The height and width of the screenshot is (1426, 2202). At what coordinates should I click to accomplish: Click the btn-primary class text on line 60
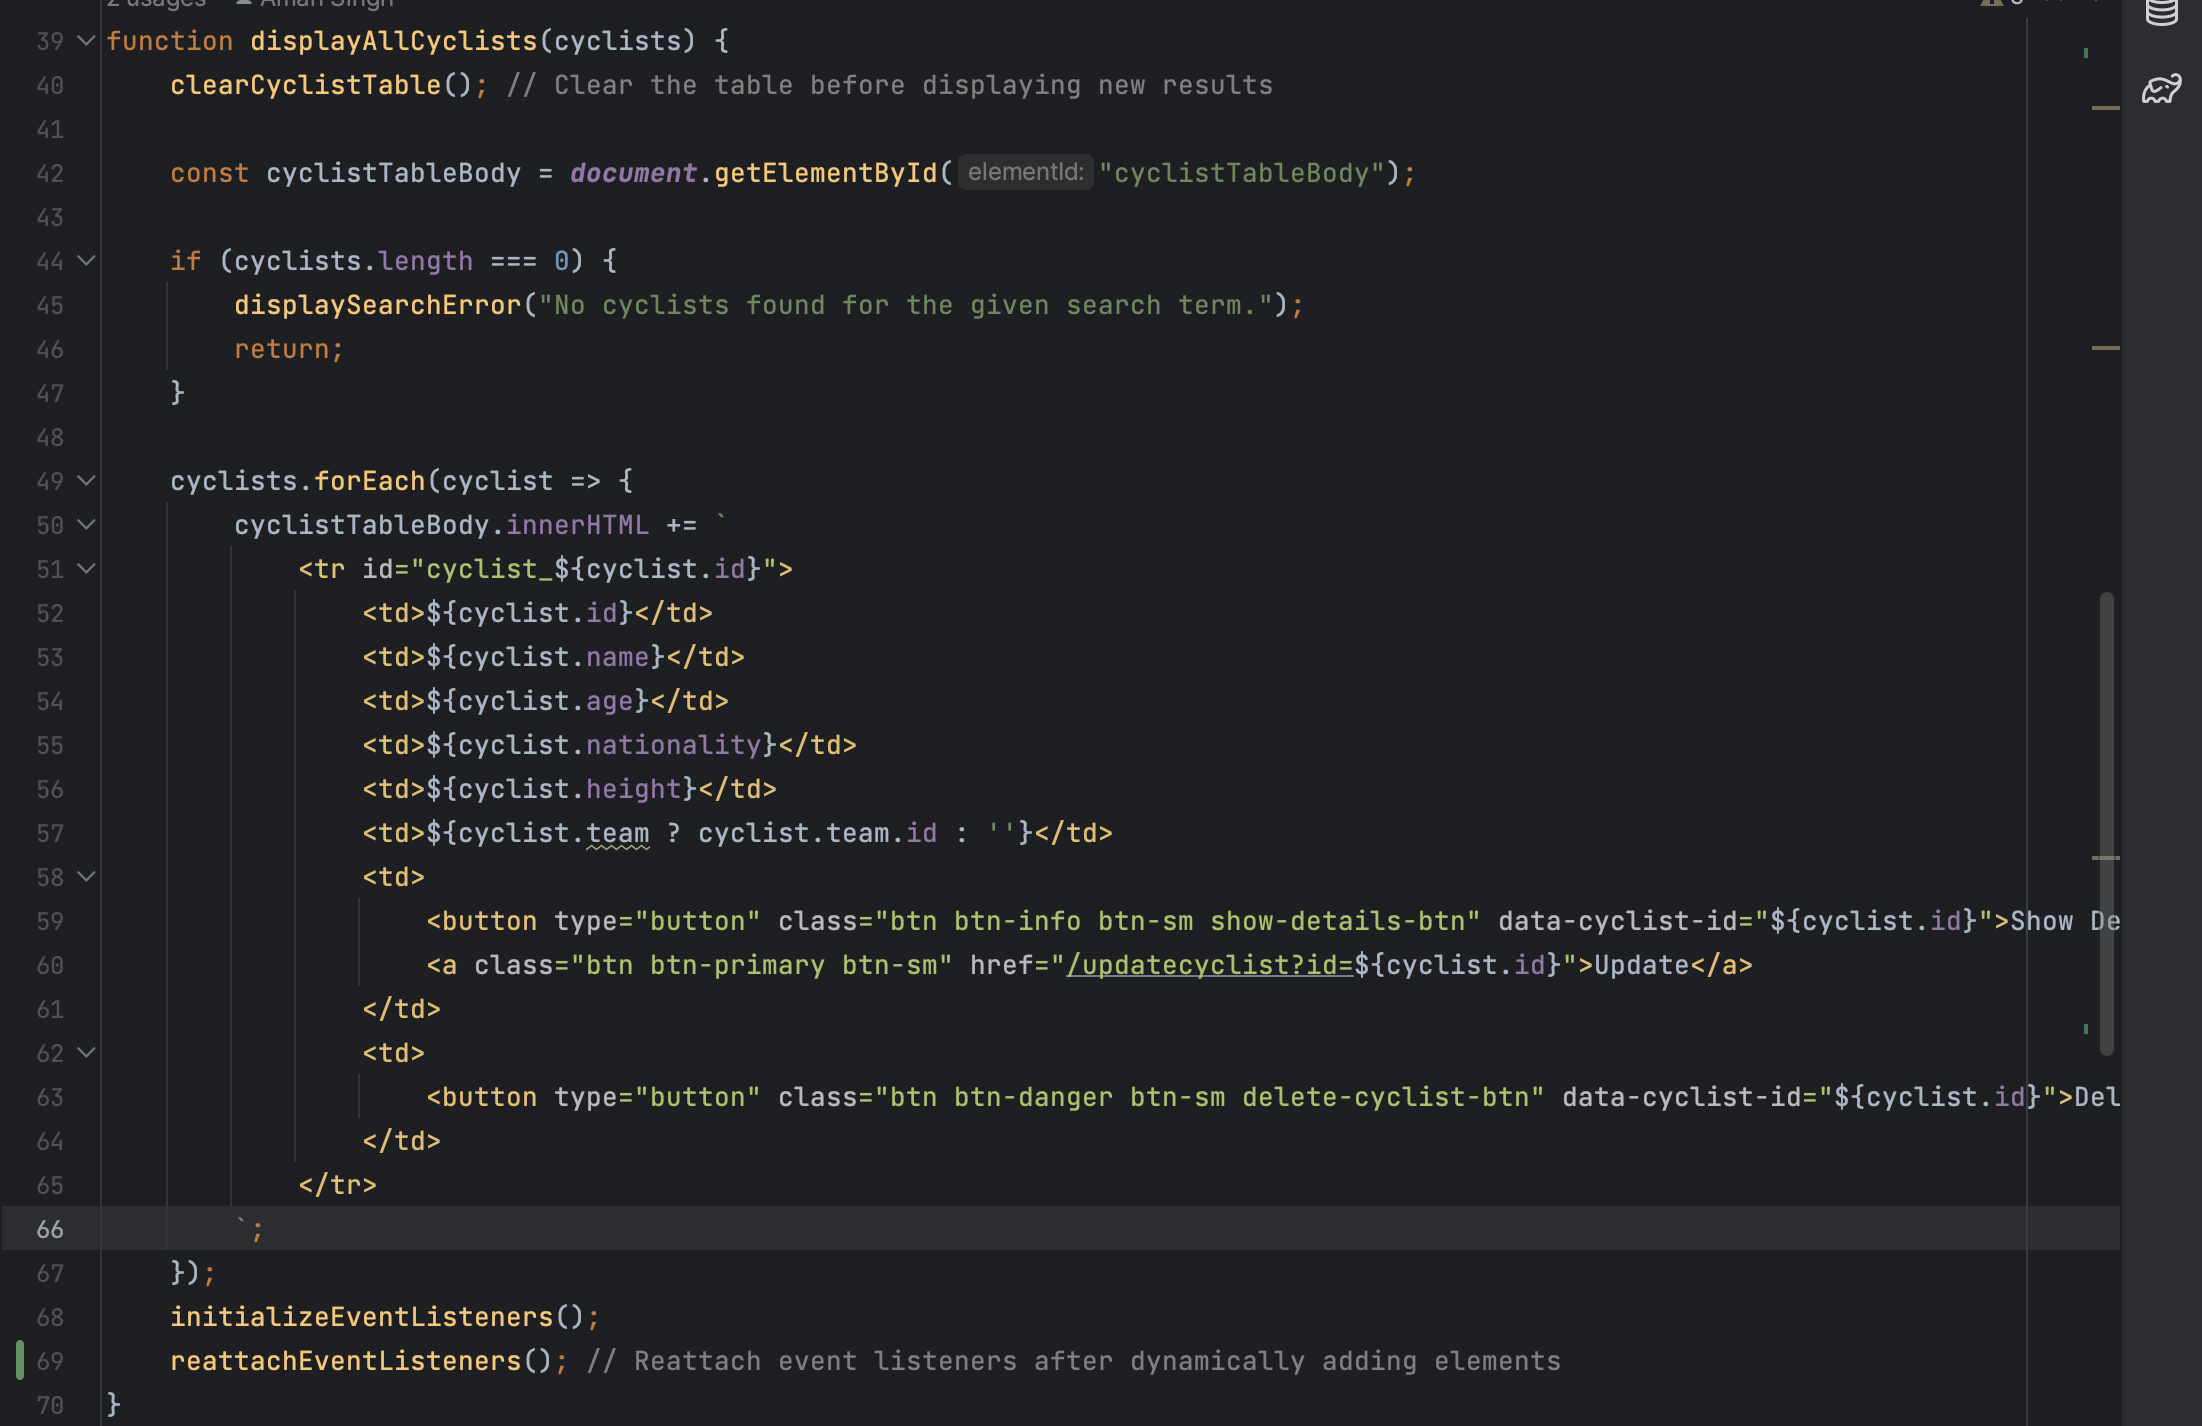(737, 965)
